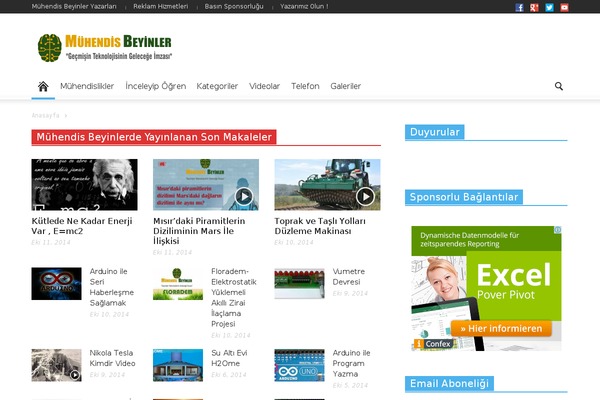Screen dimensions: 600x400
Task: Open the Videolar menu
Action: point(264,86)
